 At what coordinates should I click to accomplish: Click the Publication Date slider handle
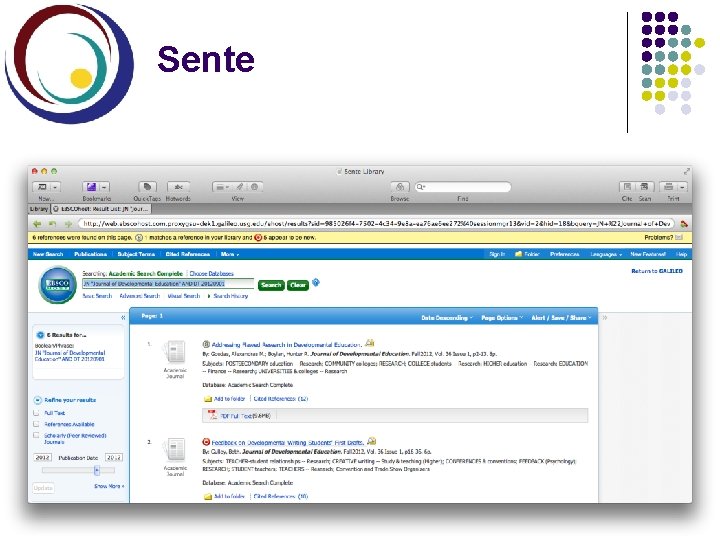(97, 470)
